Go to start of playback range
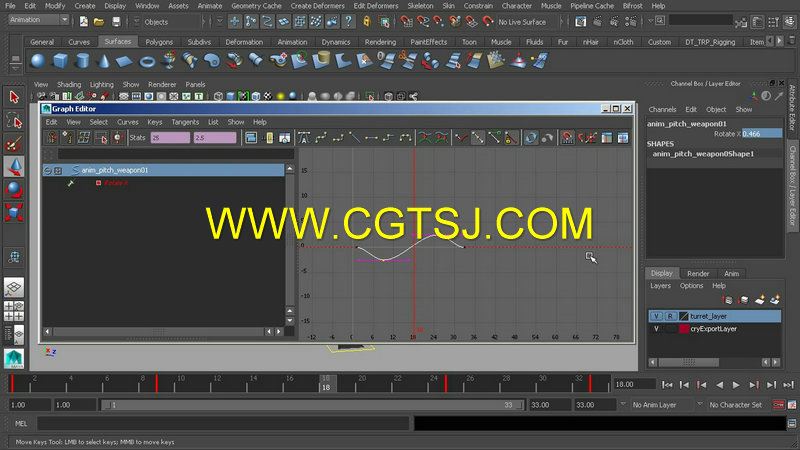Viewport: 800px width, 450px height. pos(667,385)
